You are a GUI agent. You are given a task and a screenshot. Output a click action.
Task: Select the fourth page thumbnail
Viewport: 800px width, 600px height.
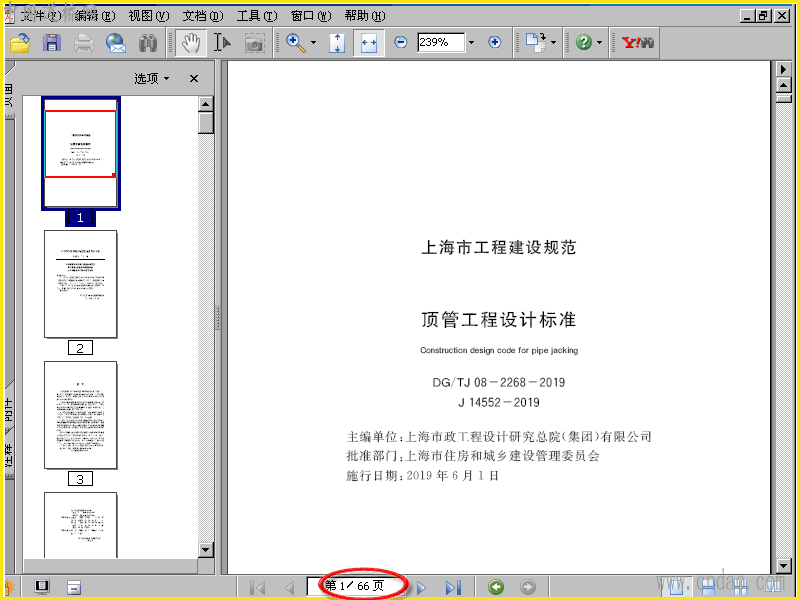[x=81, y=525]
